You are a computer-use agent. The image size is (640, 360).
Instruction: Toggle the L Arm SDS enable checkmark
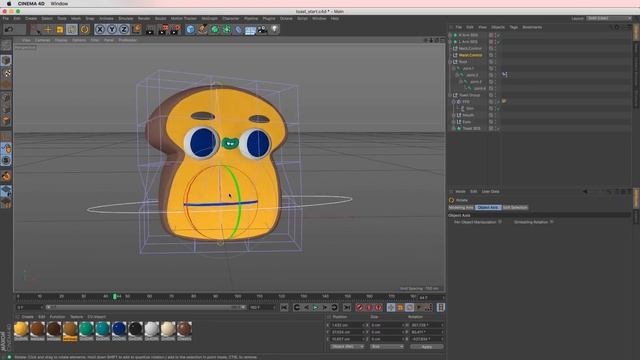click(498, 42)
